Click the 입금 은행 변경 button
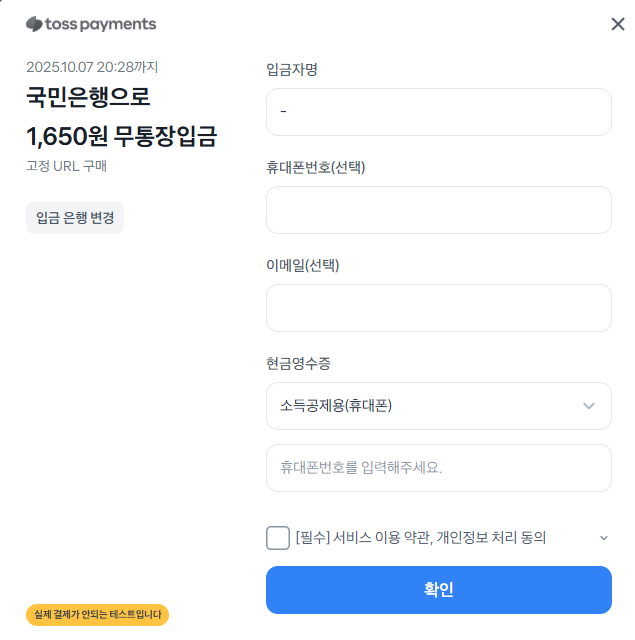Image resolution: width=635 pixels, height=640 pixels. click(75, 217)
